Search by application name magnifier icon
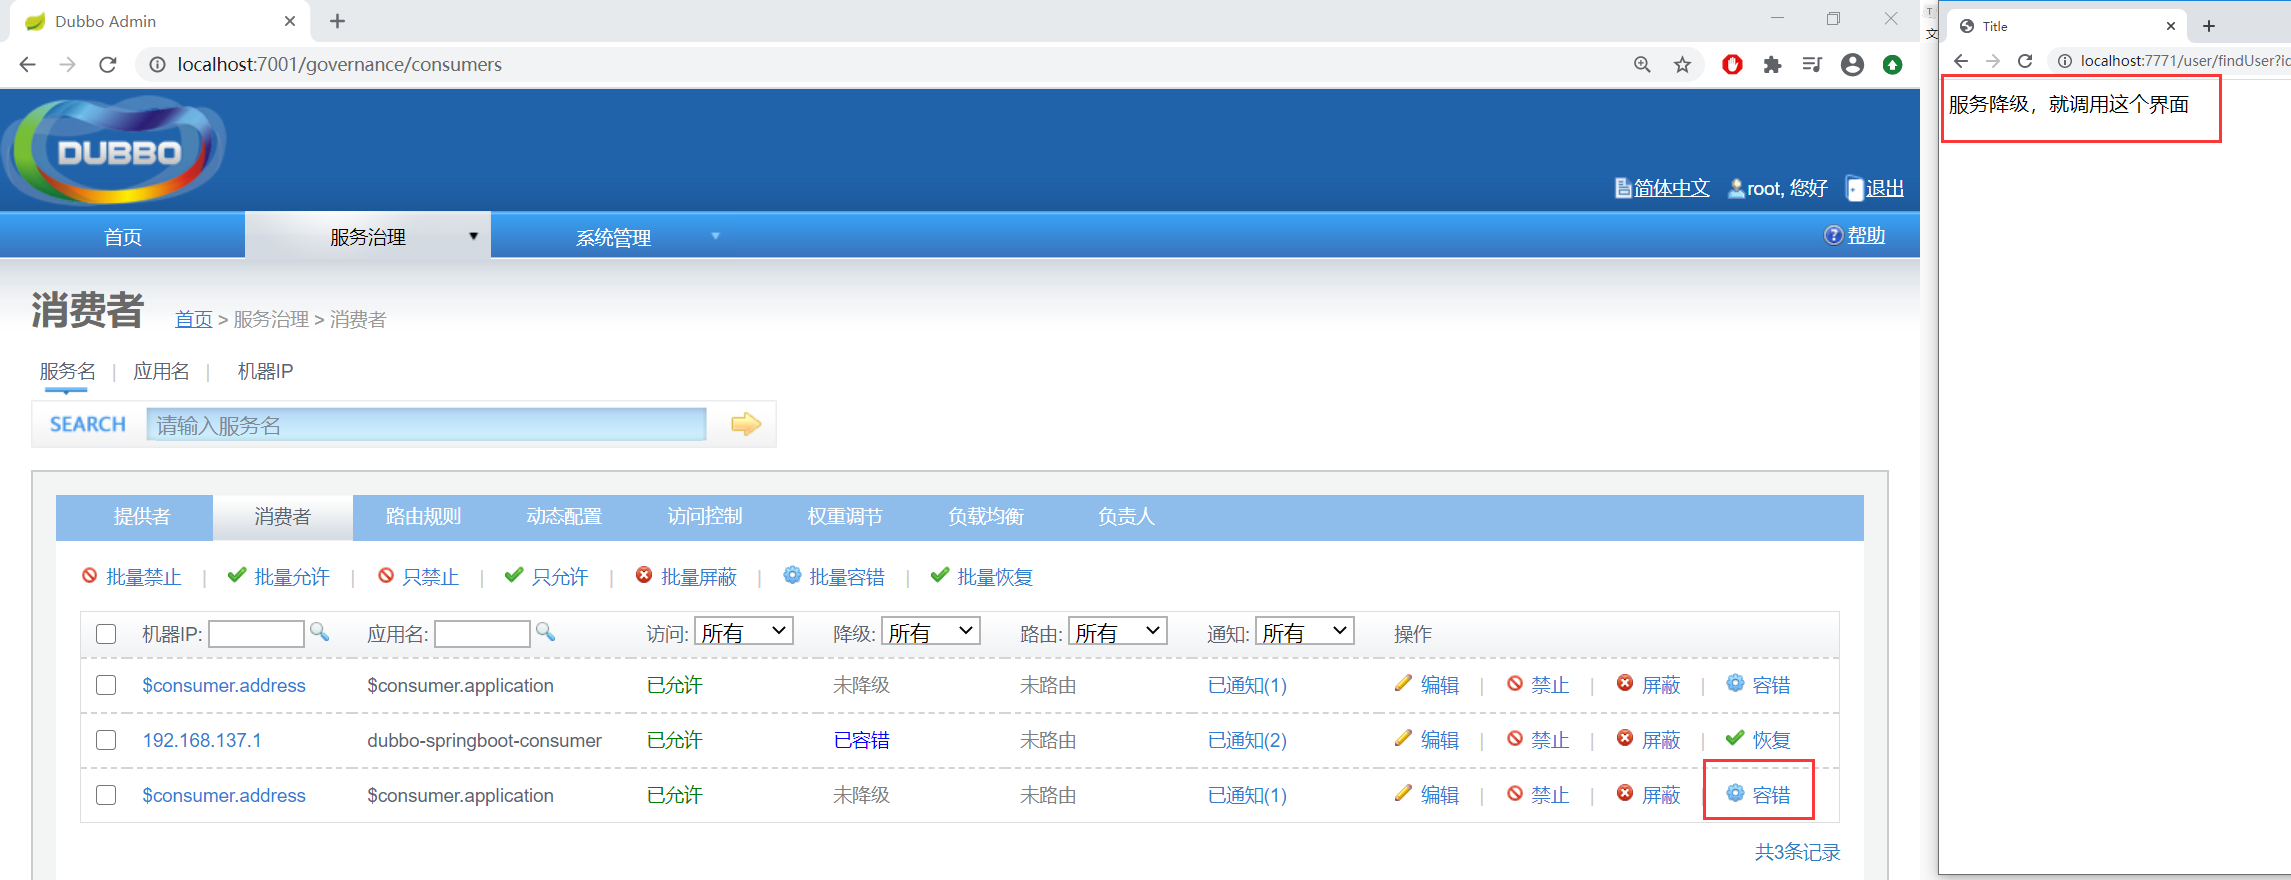The height and width of the screenshot is (880, 2291). coord(545,632)
